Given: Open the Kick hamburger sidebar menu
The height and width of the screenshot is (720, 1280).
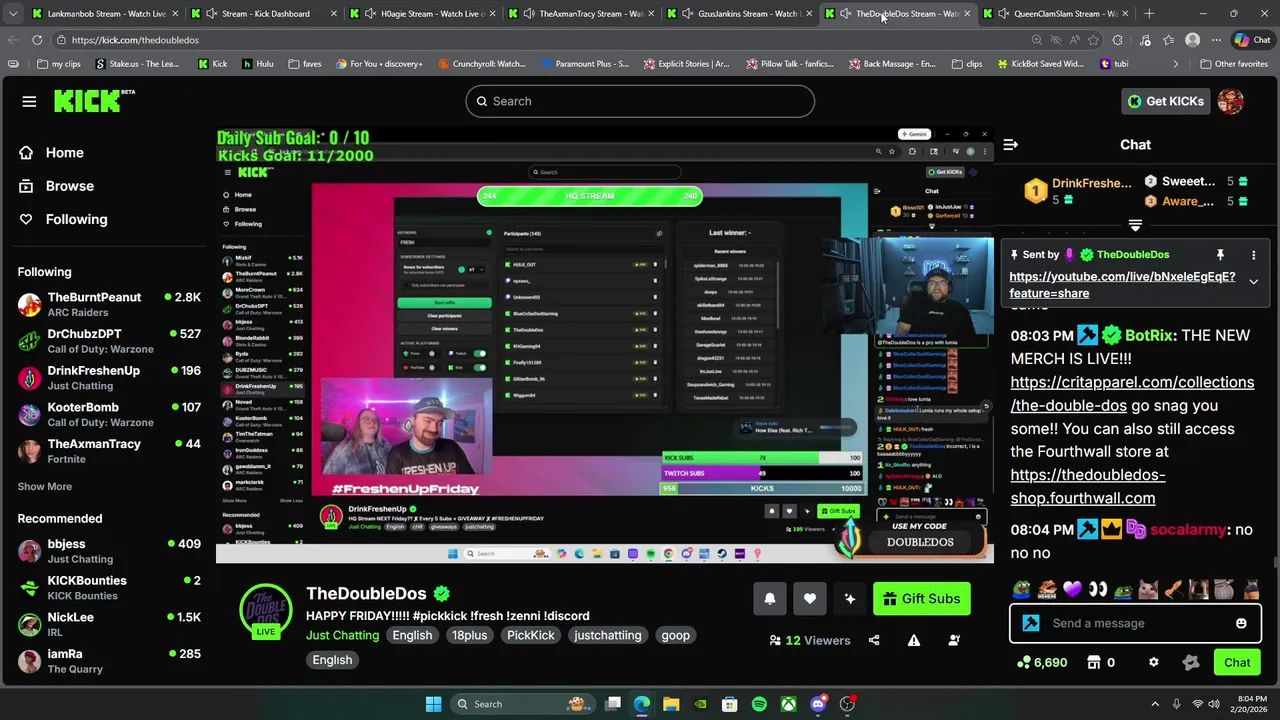Looking at the screenshot, I should point(29,101).
